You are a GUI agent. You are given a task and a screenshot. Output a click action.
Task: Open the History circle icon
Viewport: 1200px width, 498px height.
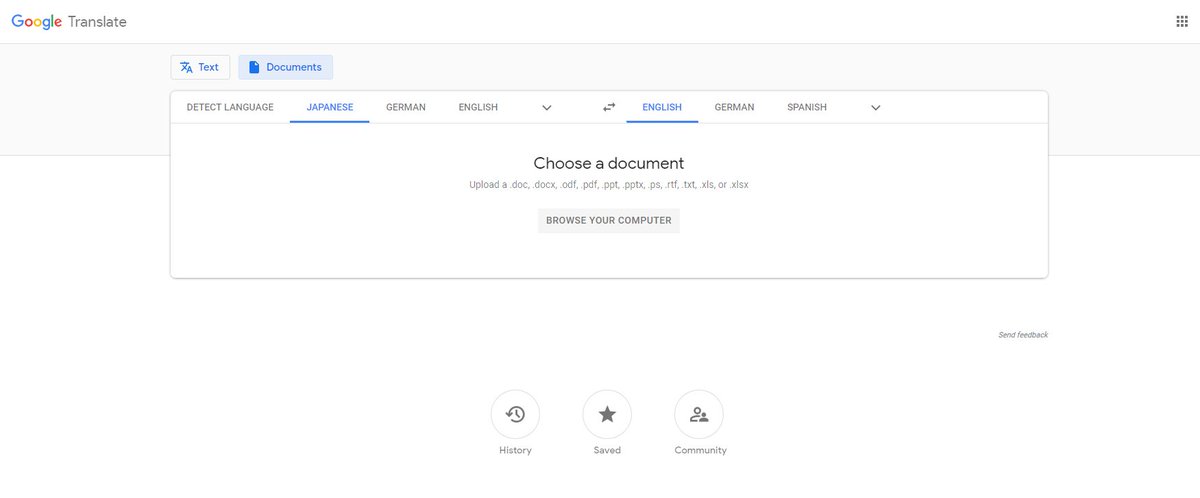pyautogui.click(x=515, y=414)
